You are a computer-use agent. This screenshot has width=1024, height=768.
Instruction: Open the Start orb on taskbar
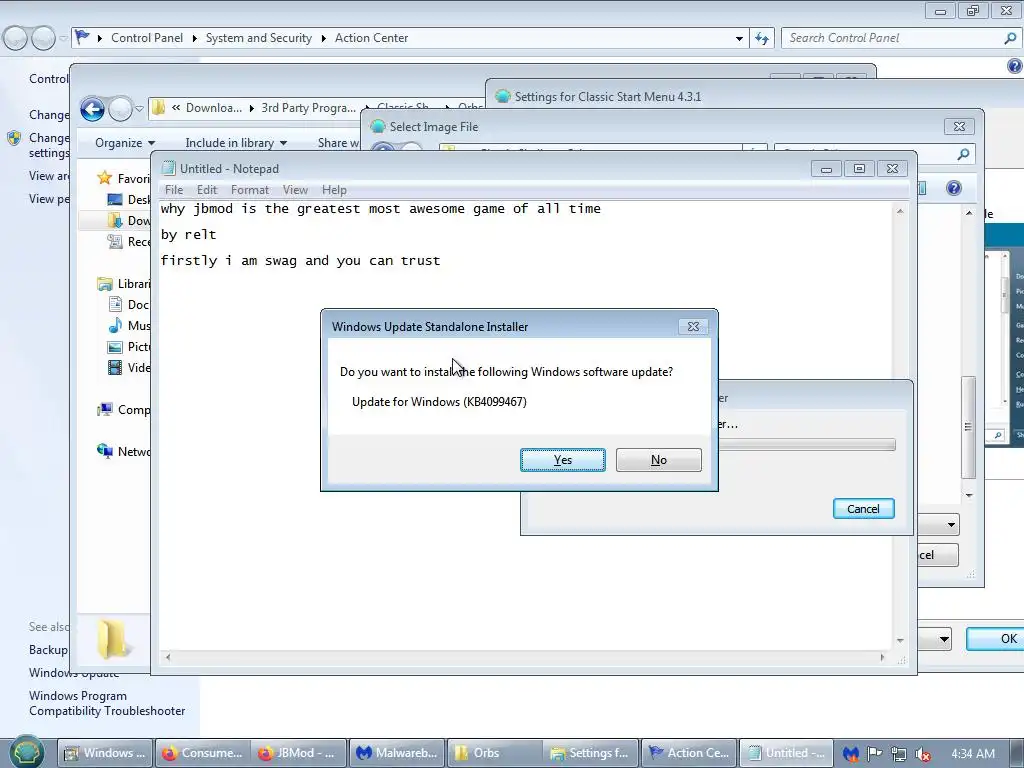click(27, 752)
